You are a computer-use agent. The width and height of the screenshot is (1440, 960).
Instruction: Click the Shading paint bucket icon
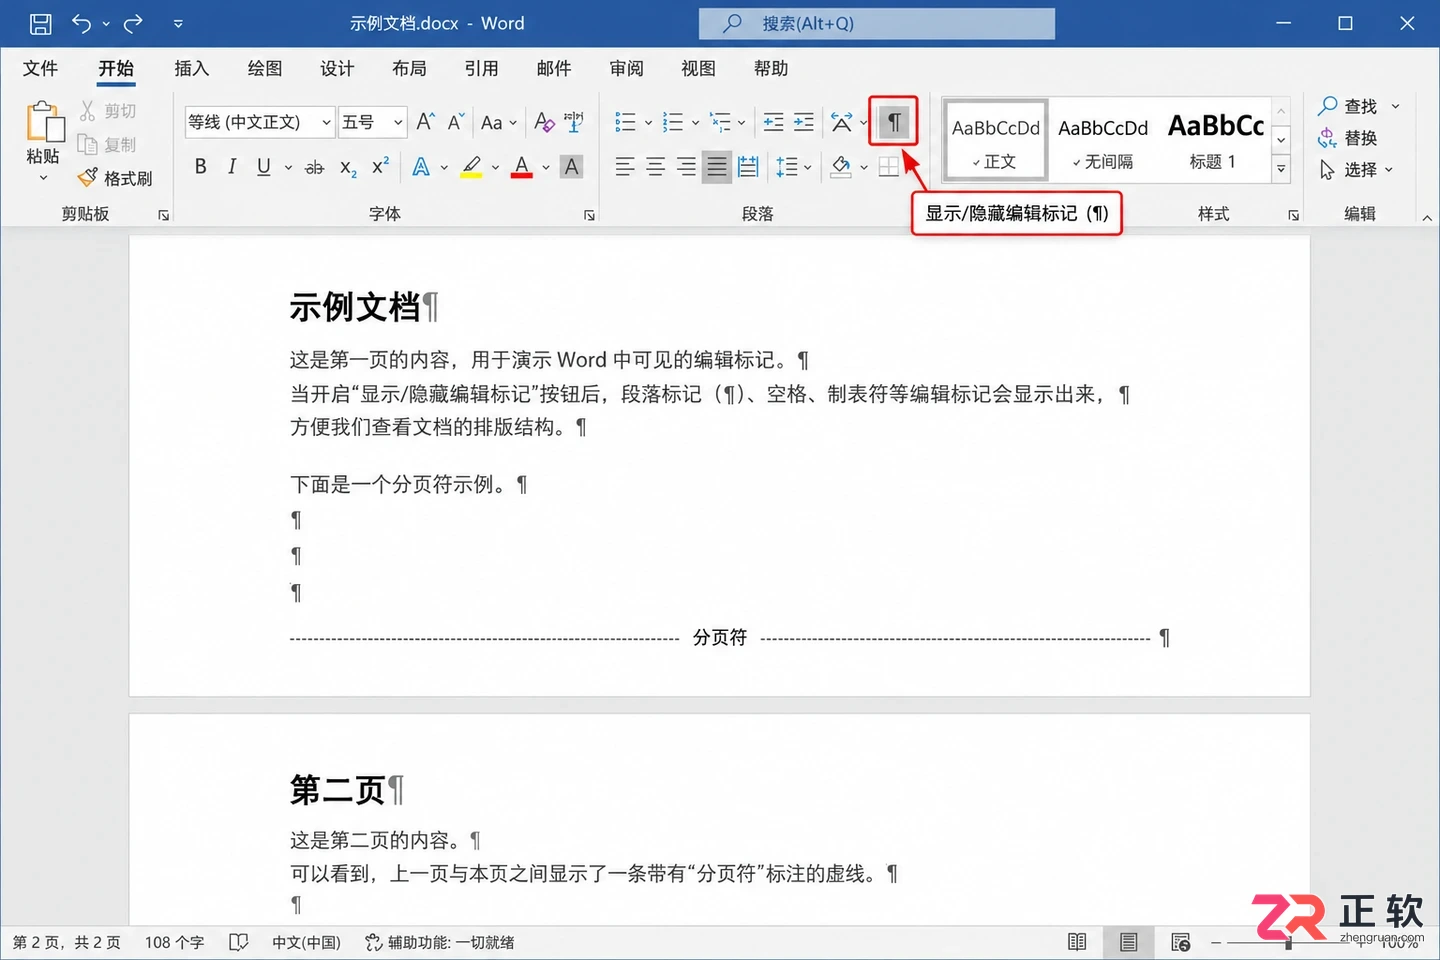[842, 167]
